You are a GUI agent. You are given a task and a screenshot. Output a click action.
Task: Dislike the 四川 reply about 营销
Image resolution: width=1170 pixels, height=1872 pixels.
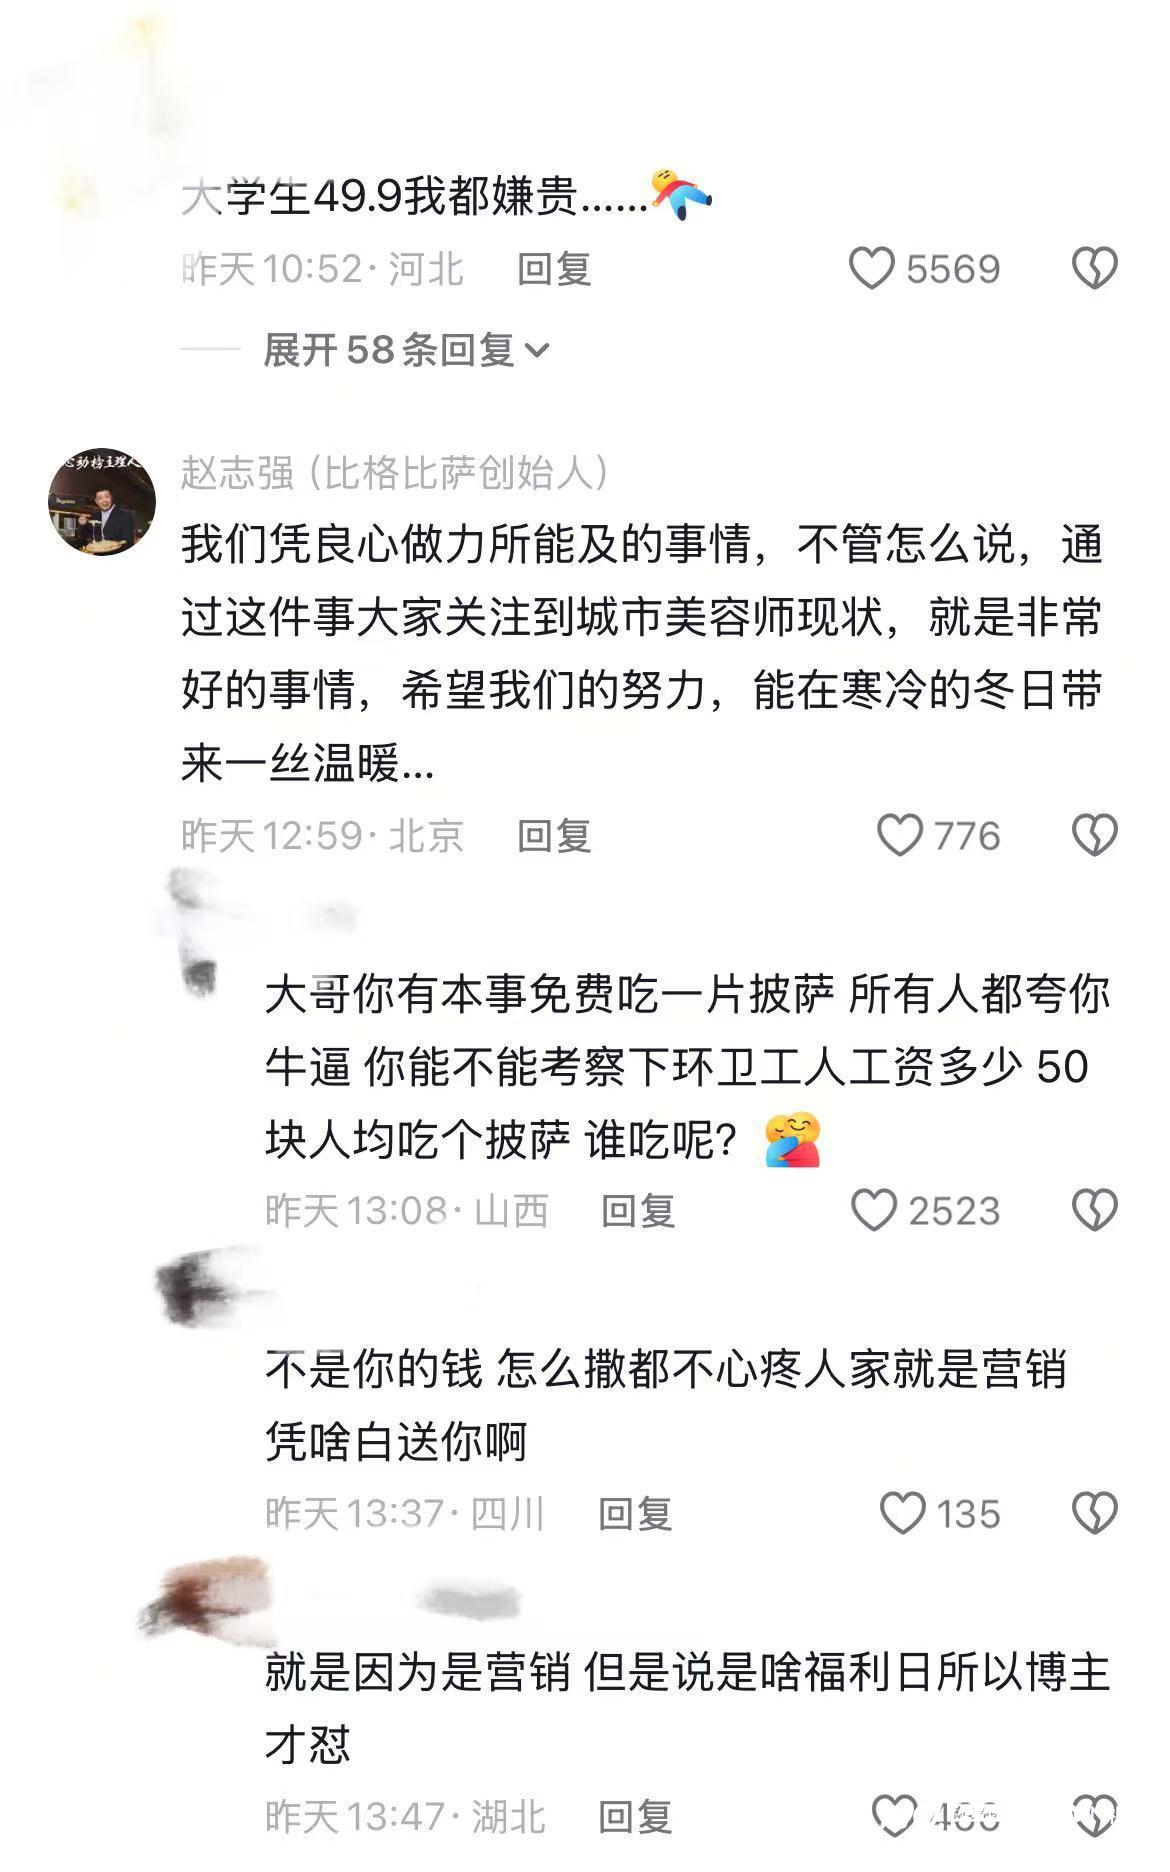pyautogui.click(x=1094, y=1513)
